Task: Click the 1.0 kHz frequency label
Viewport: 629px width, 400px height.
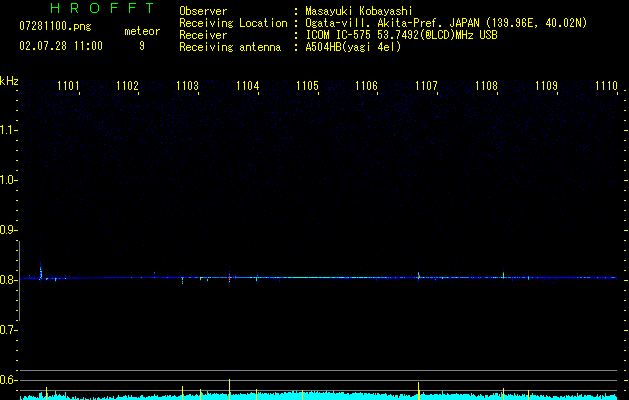Action: pyautogui.click(x=8, y=180)
